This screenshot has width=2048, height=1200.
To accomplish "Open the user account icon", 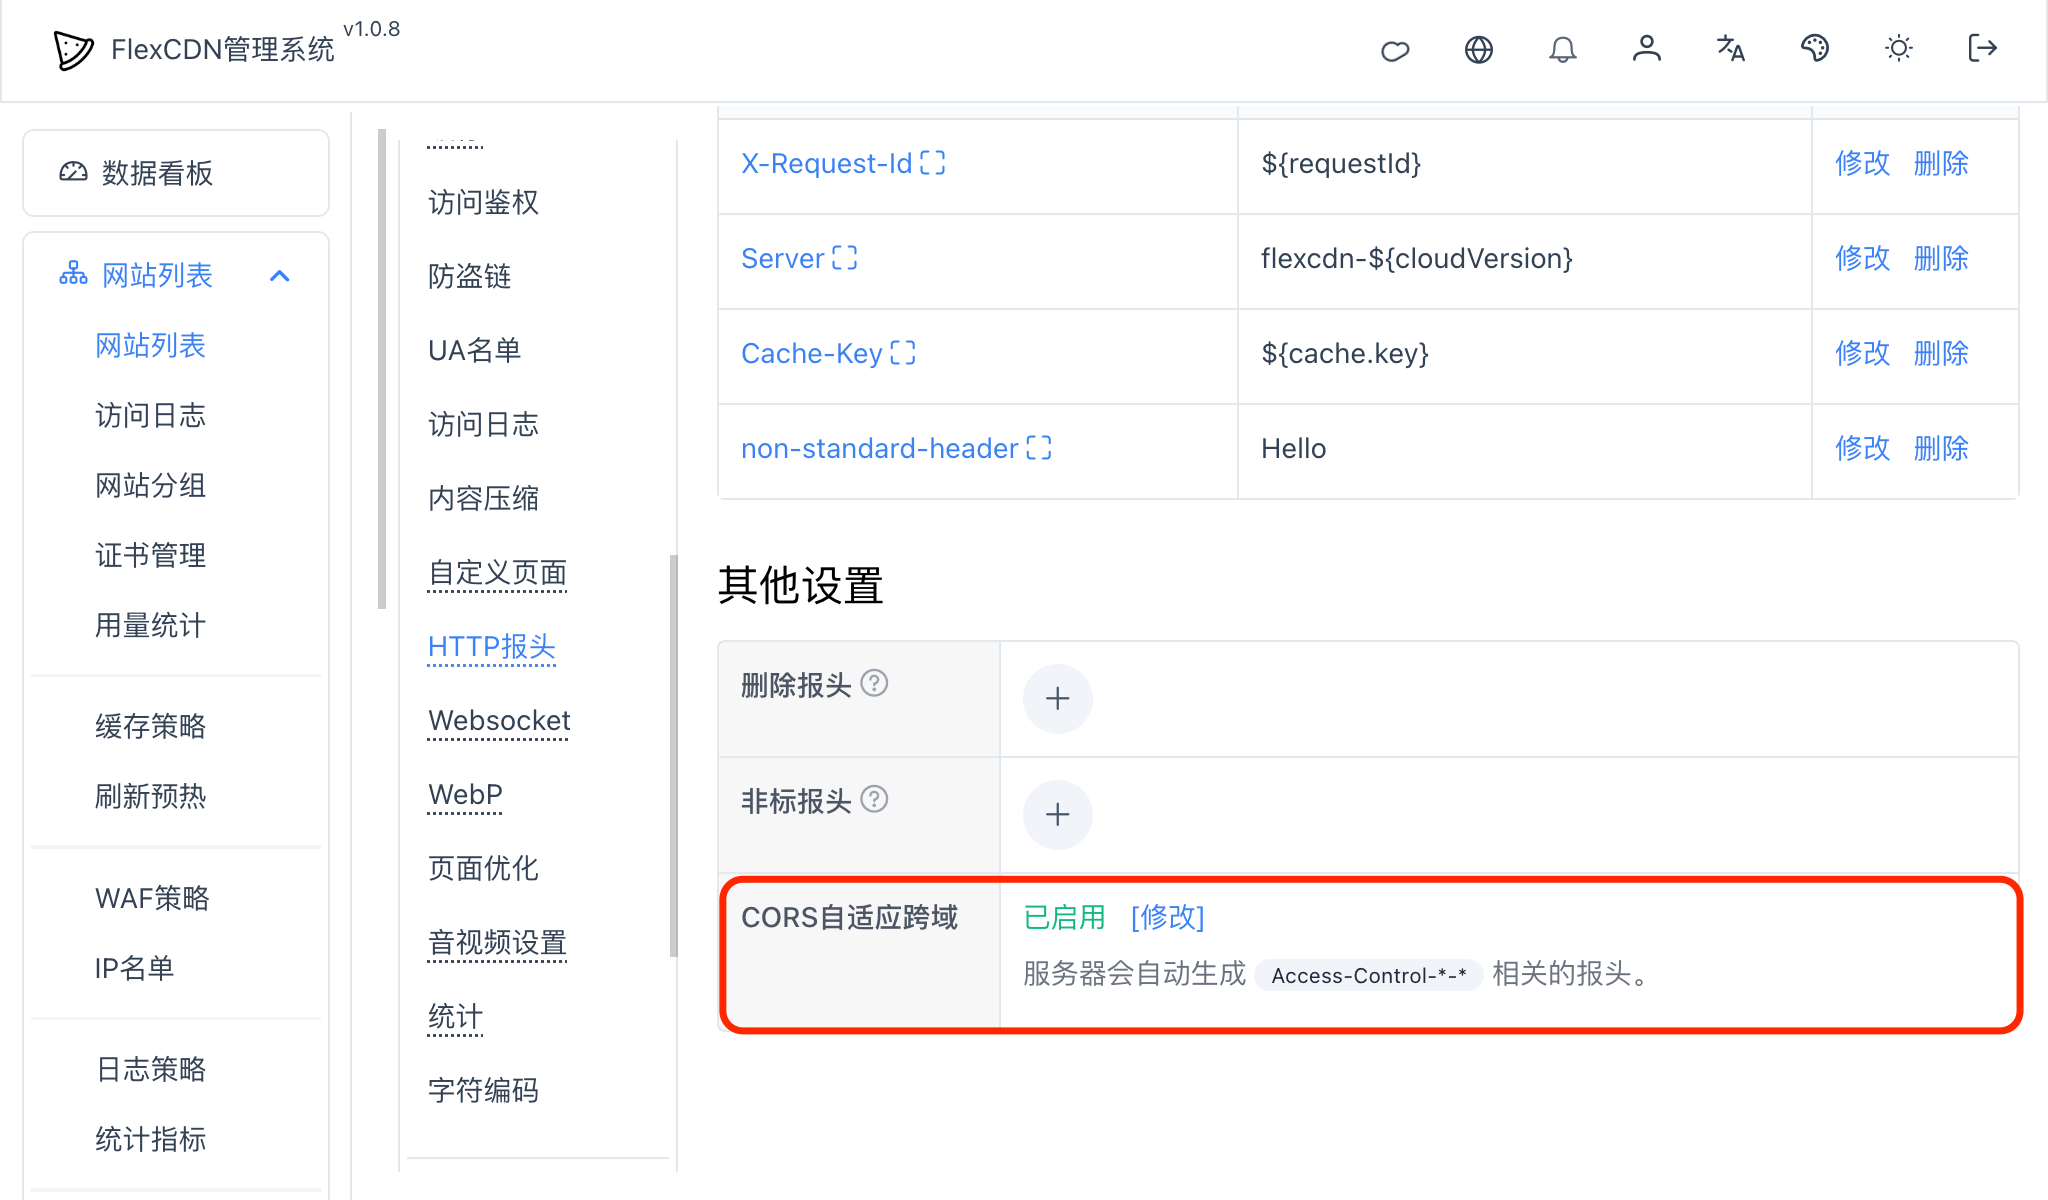I will click(1647, 49).
